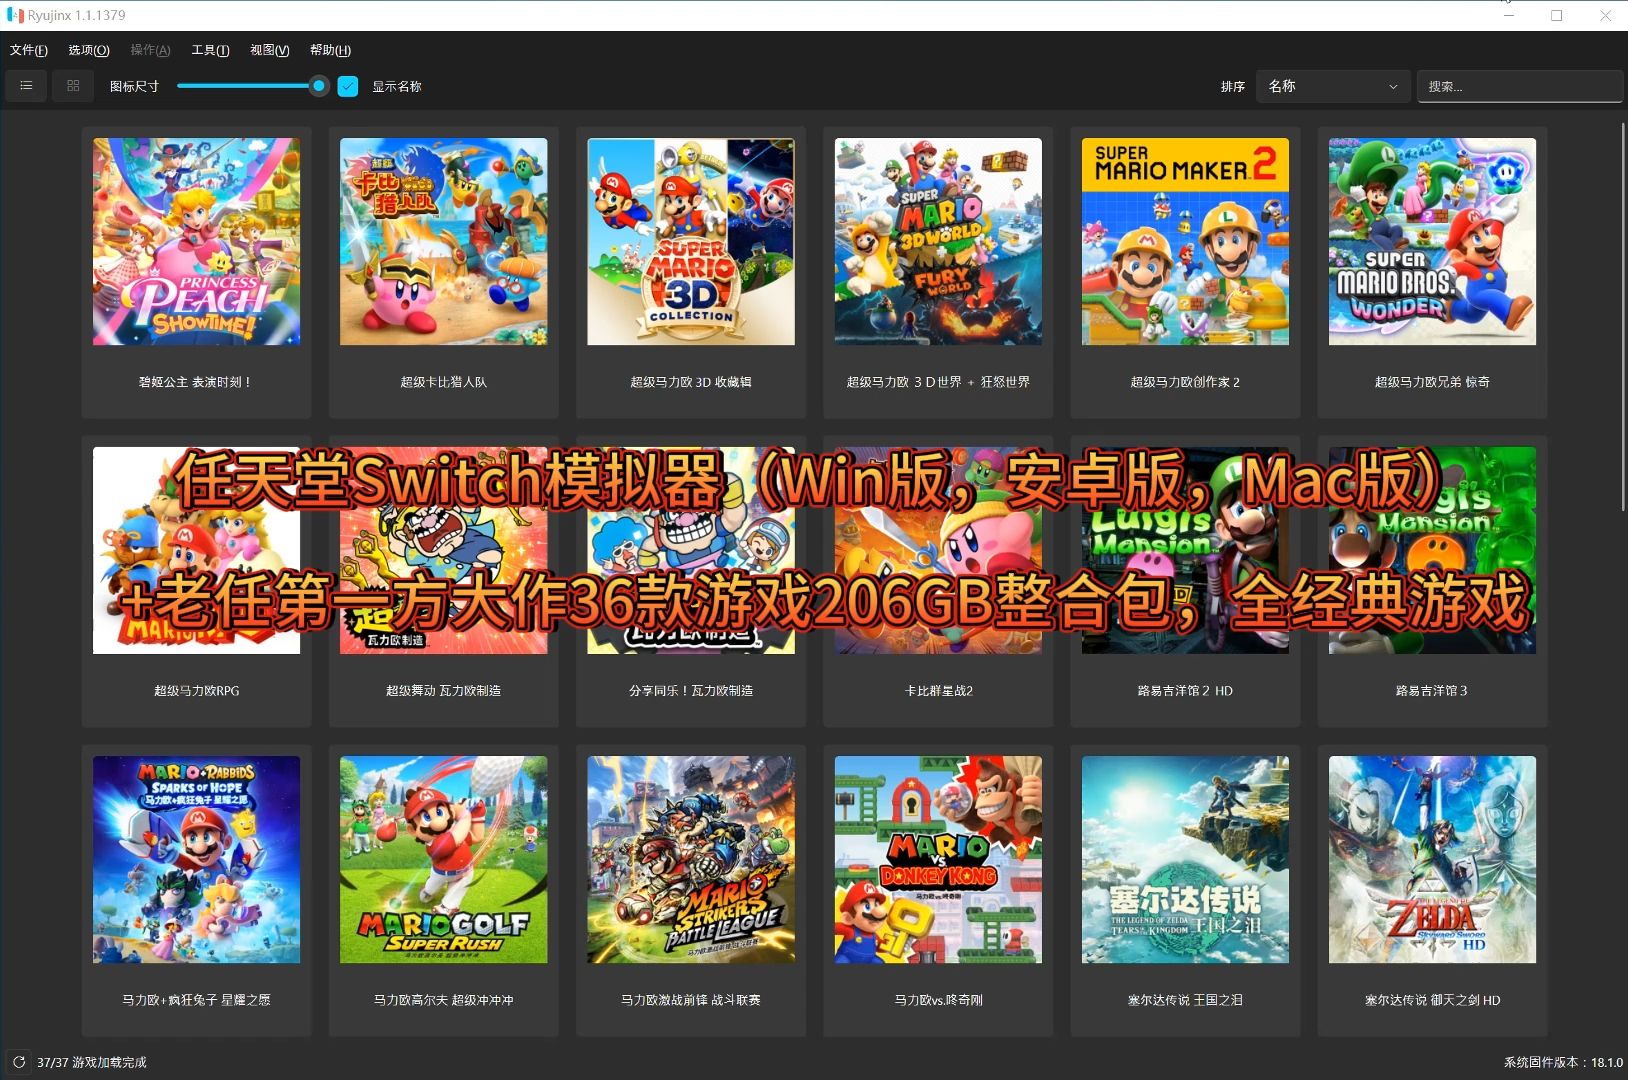Switch to list view layout
Viewport: 1628px width, 1080px height.
click(26, 86)
